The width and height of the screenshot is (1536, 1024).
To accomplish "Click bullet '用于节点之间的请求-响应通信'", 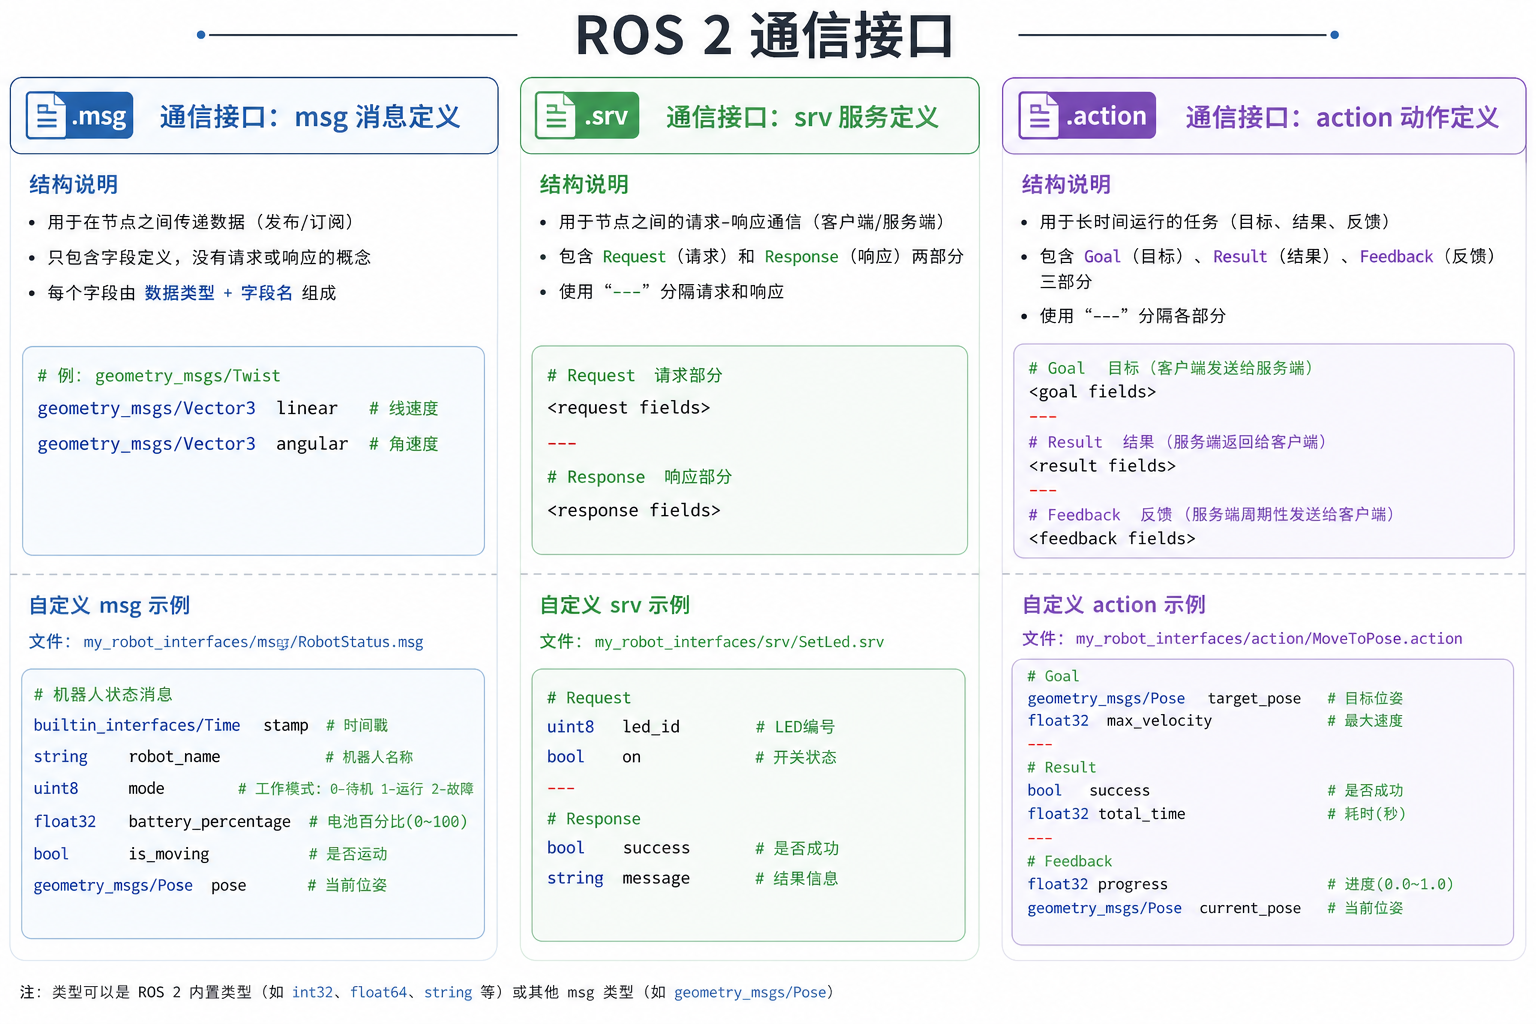I will [x=751, y=222].
